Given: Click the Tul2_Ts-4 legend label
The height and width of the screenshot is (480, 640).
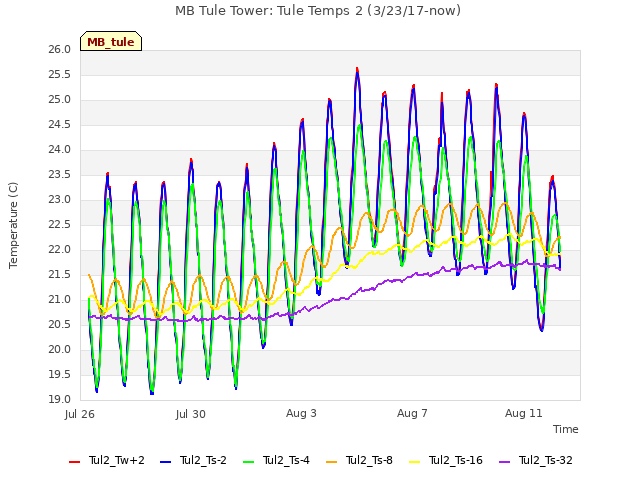Looking at the screenshot, I should point(286,460).
